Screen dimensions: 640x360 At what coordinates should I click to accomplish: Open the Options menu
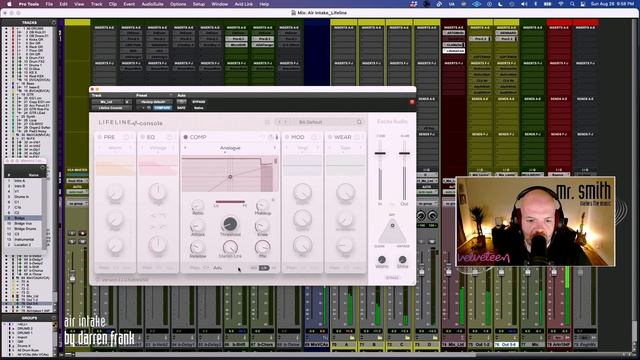tap(178, 4)
